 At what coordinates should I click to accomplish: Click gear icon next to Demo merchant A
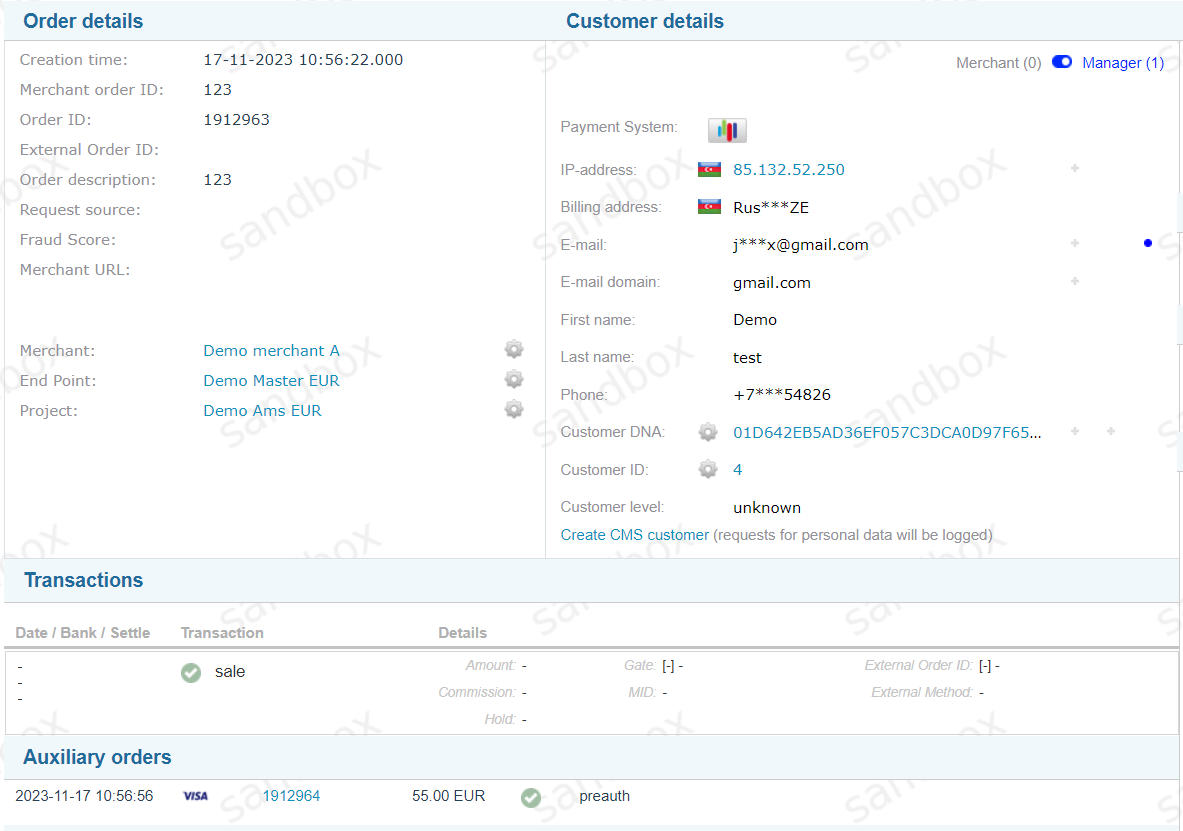(514, 349)
